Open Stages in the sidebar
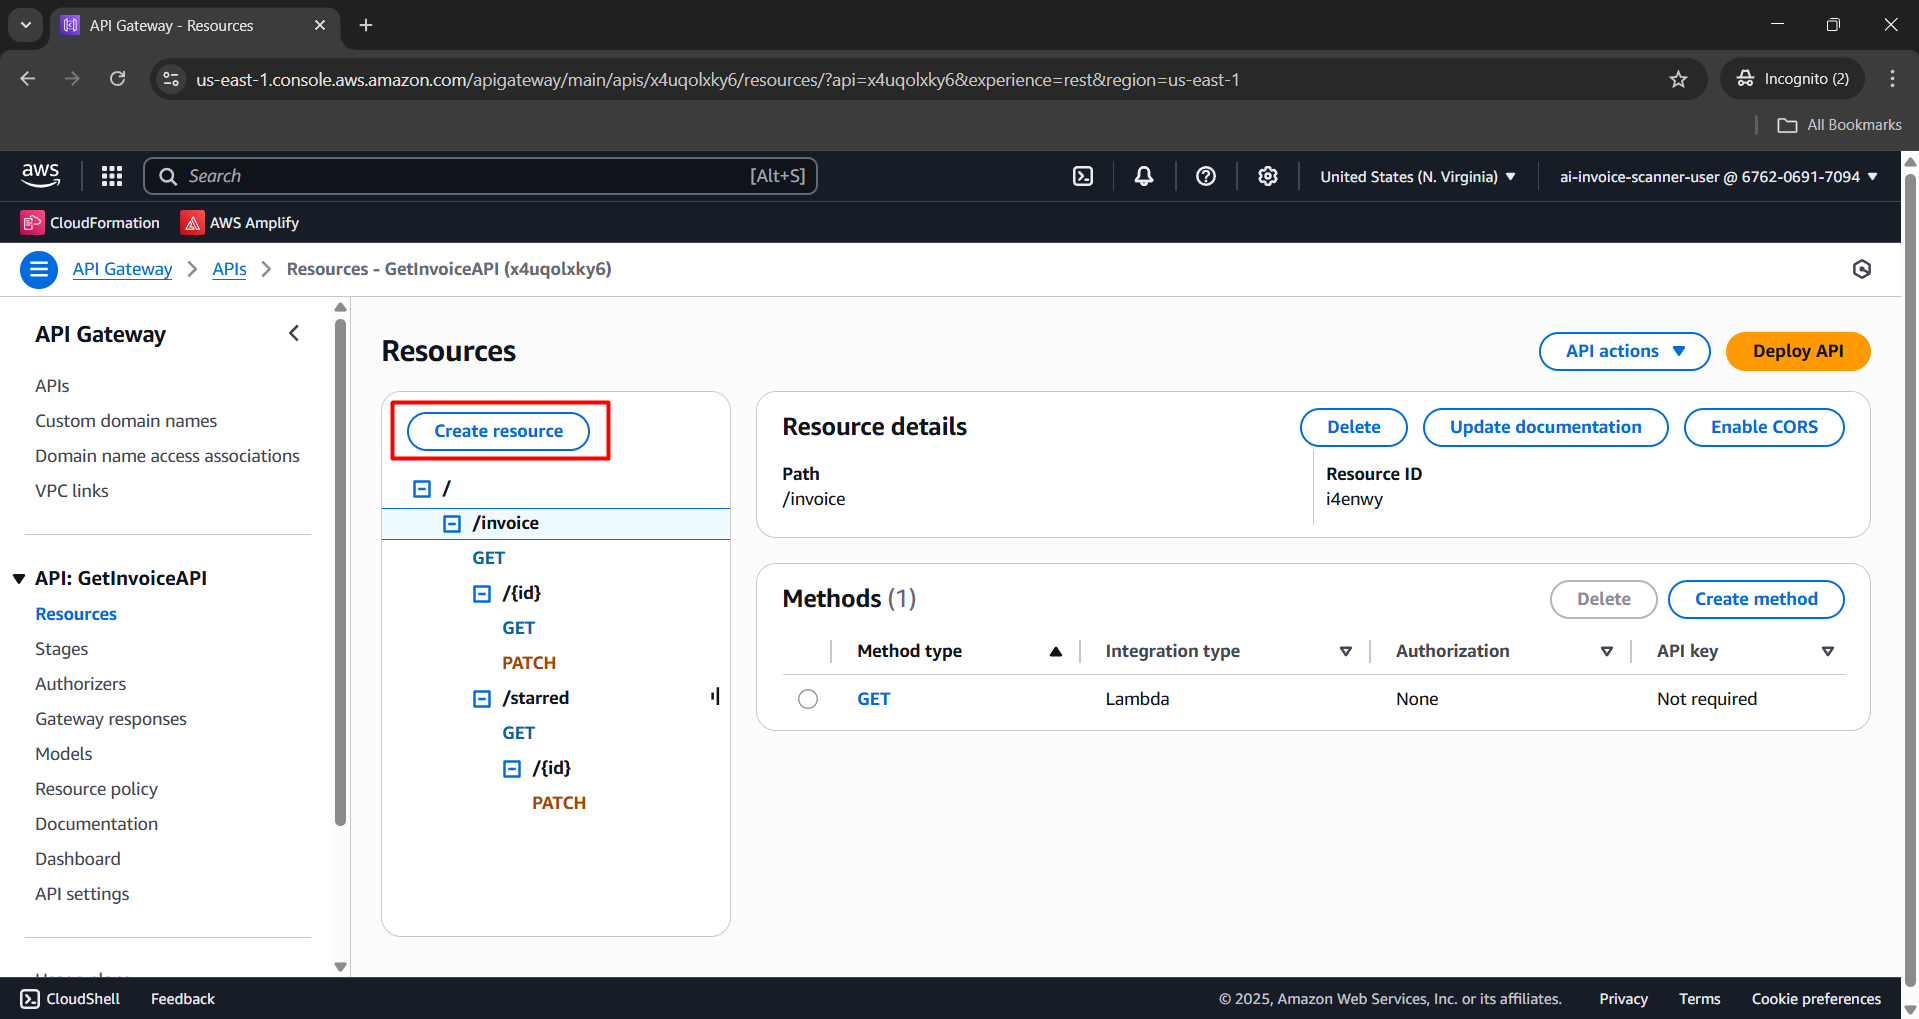The height and width of the screenshot is (1019, 1919). [x=61, y=649]
